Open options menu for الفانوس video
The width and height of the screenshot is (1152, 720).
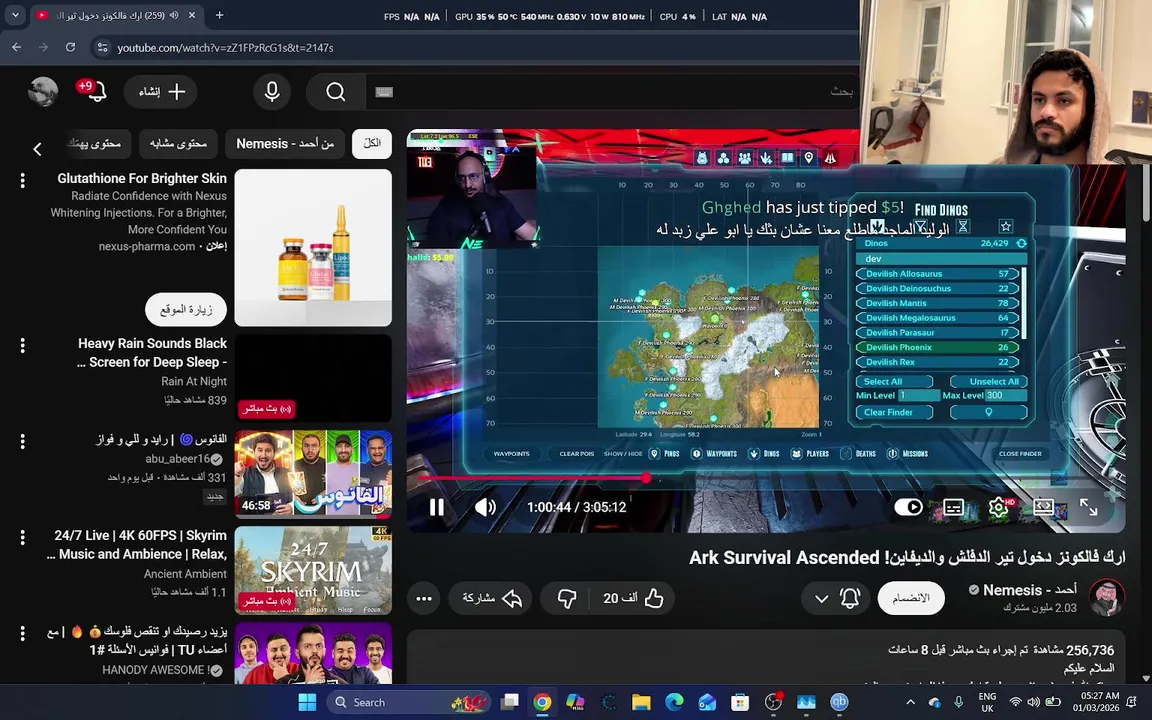[23, 441]
